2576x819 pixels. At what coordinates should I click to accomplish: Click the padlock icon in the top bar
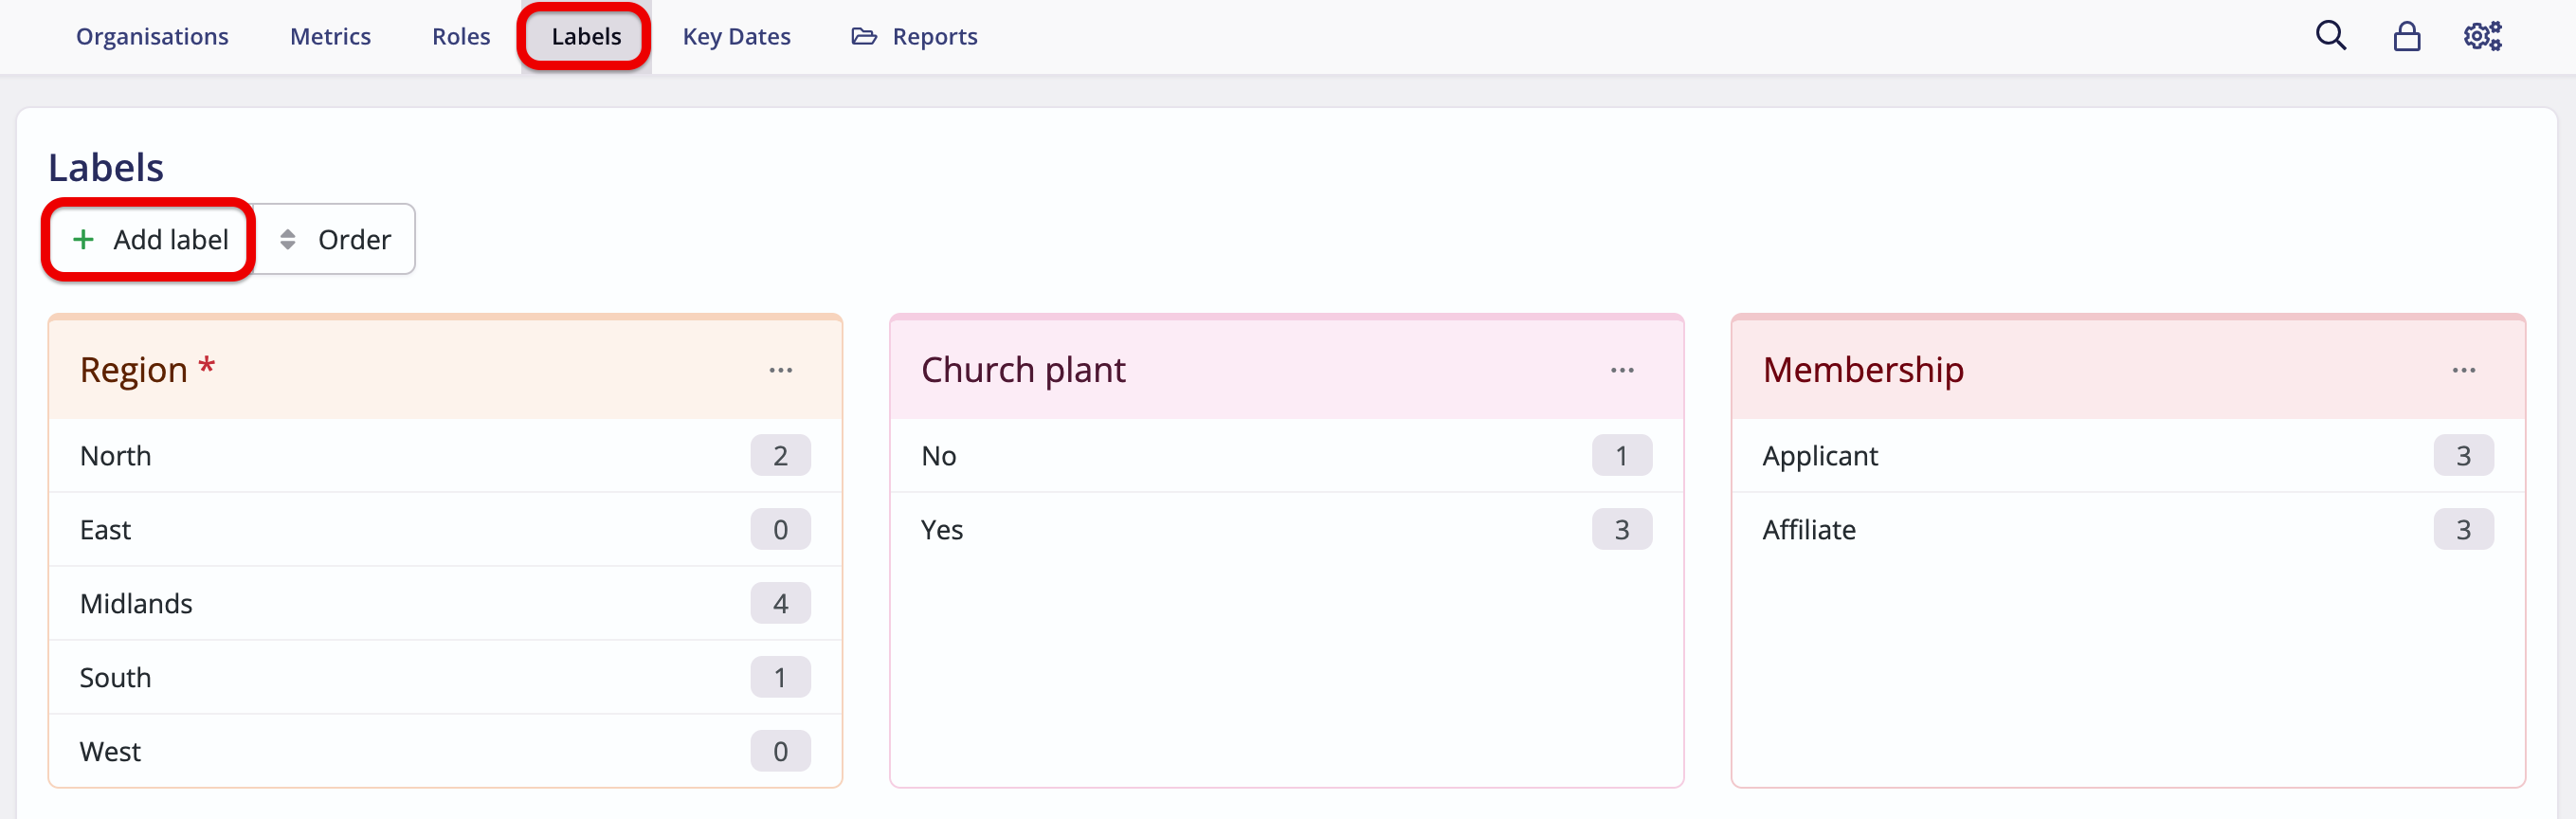pos(2407,36)
